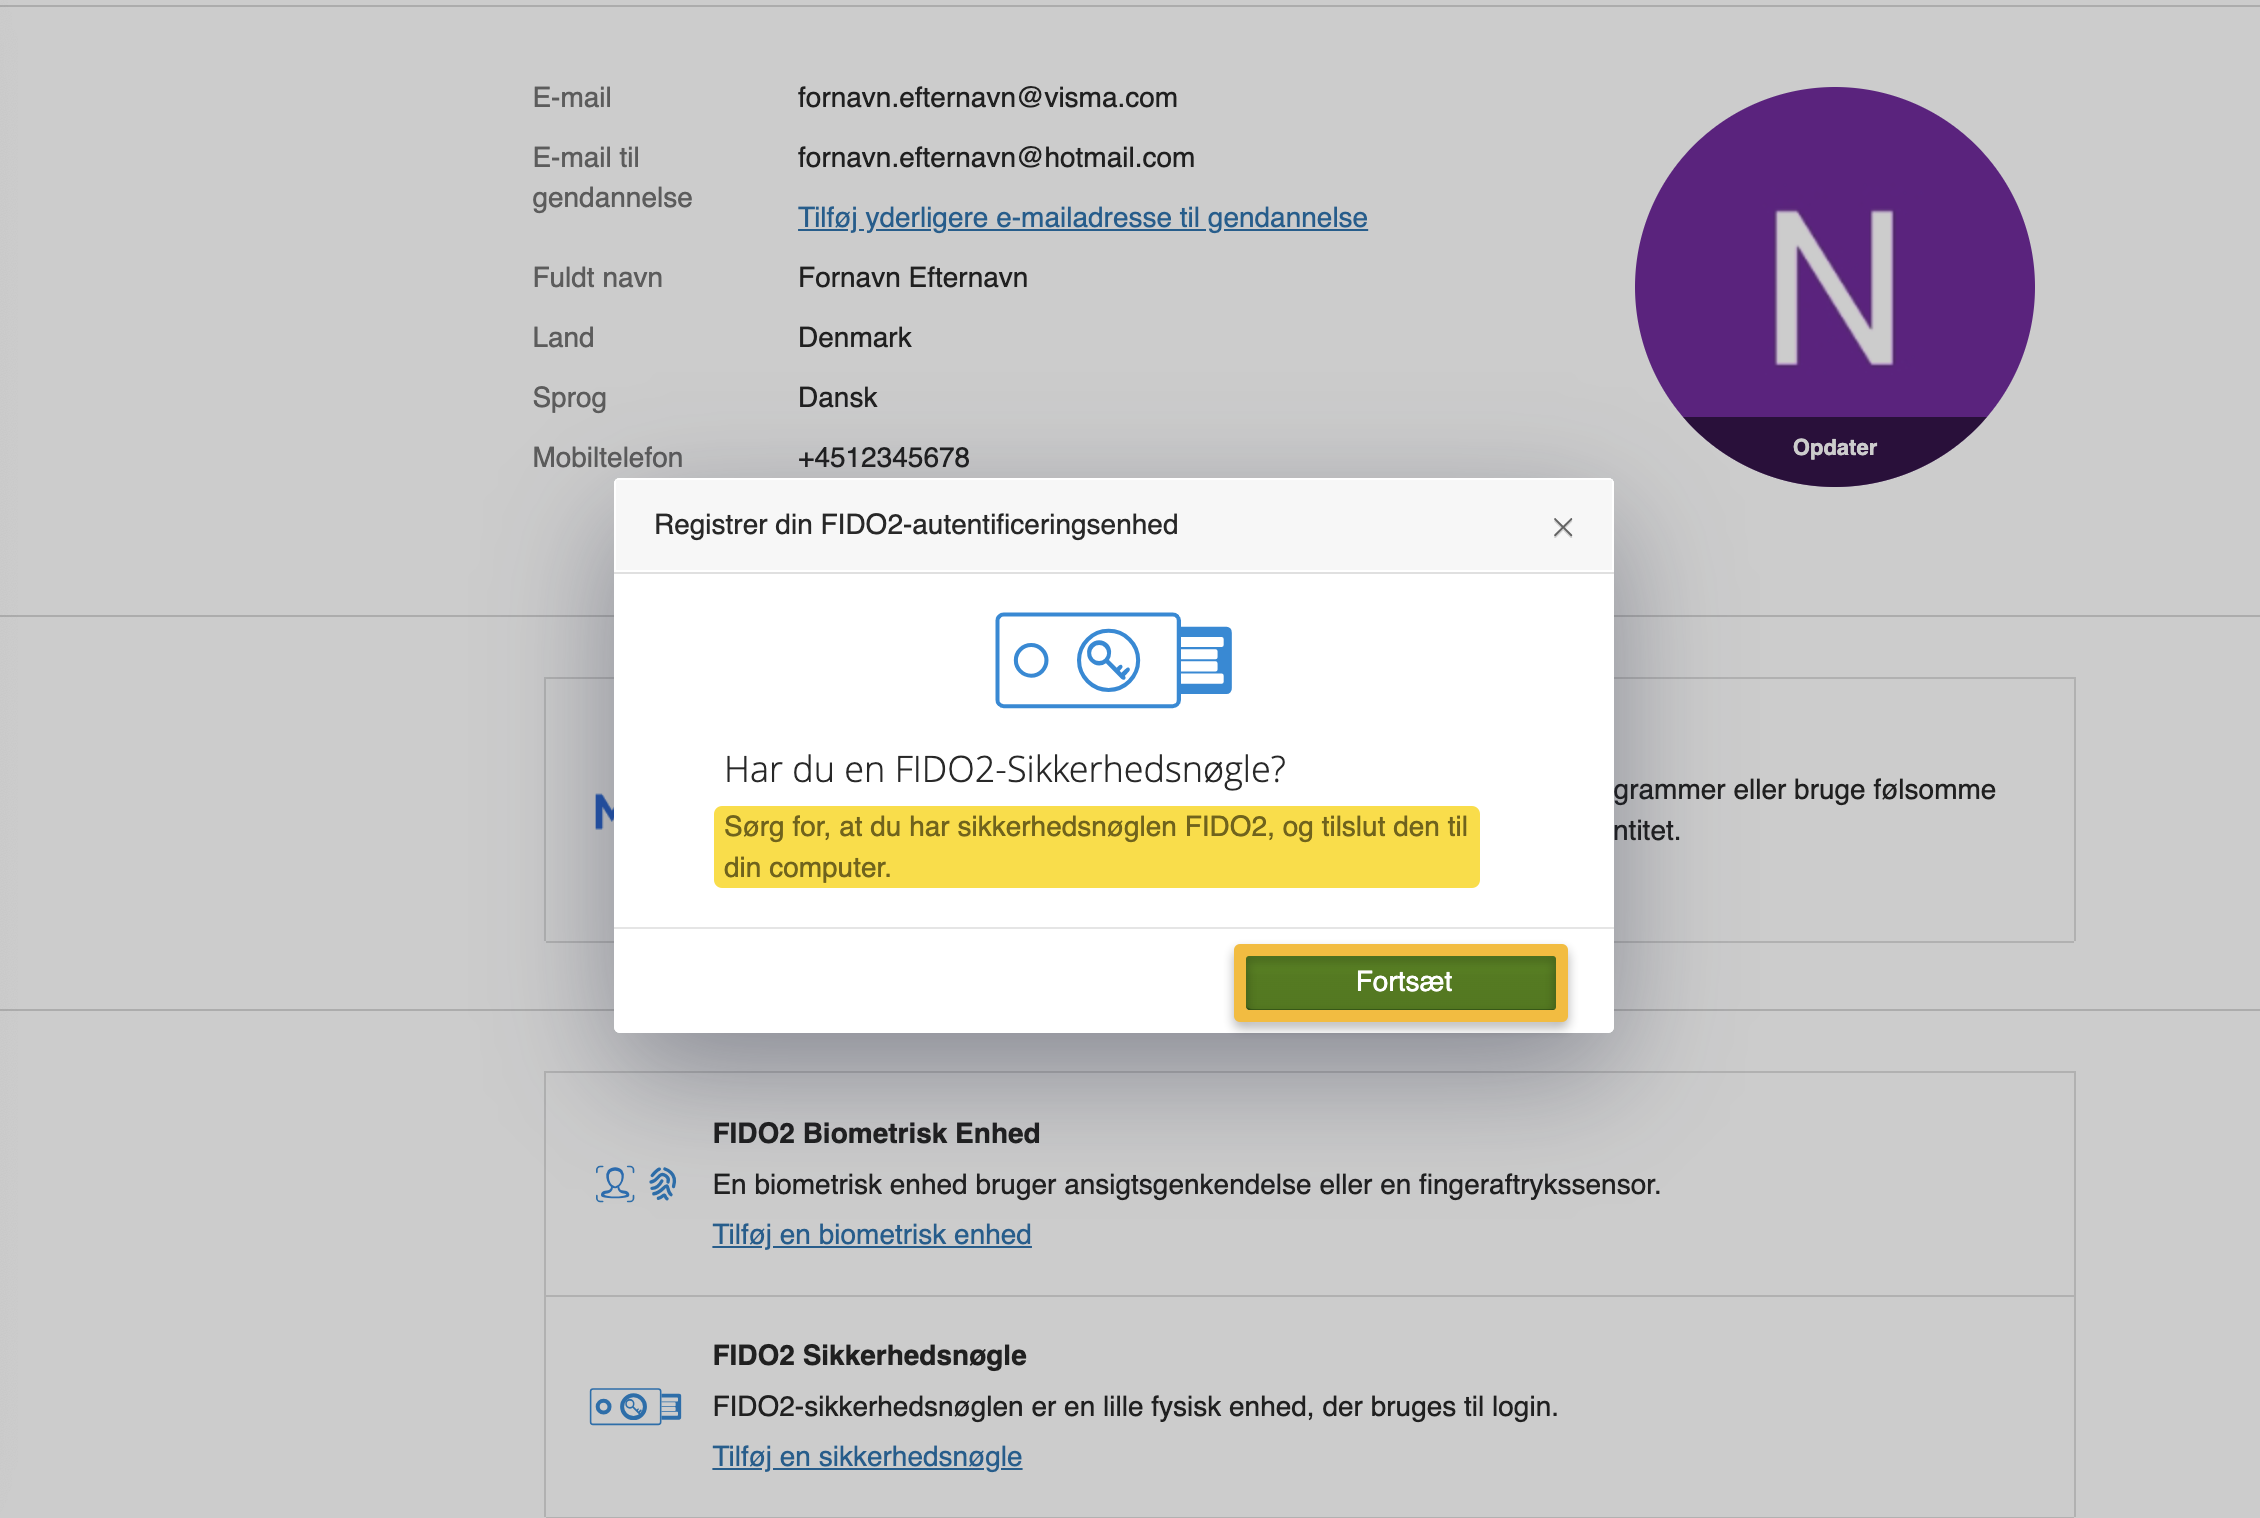Open the Land field showing Denmark

tap(854, 337)
